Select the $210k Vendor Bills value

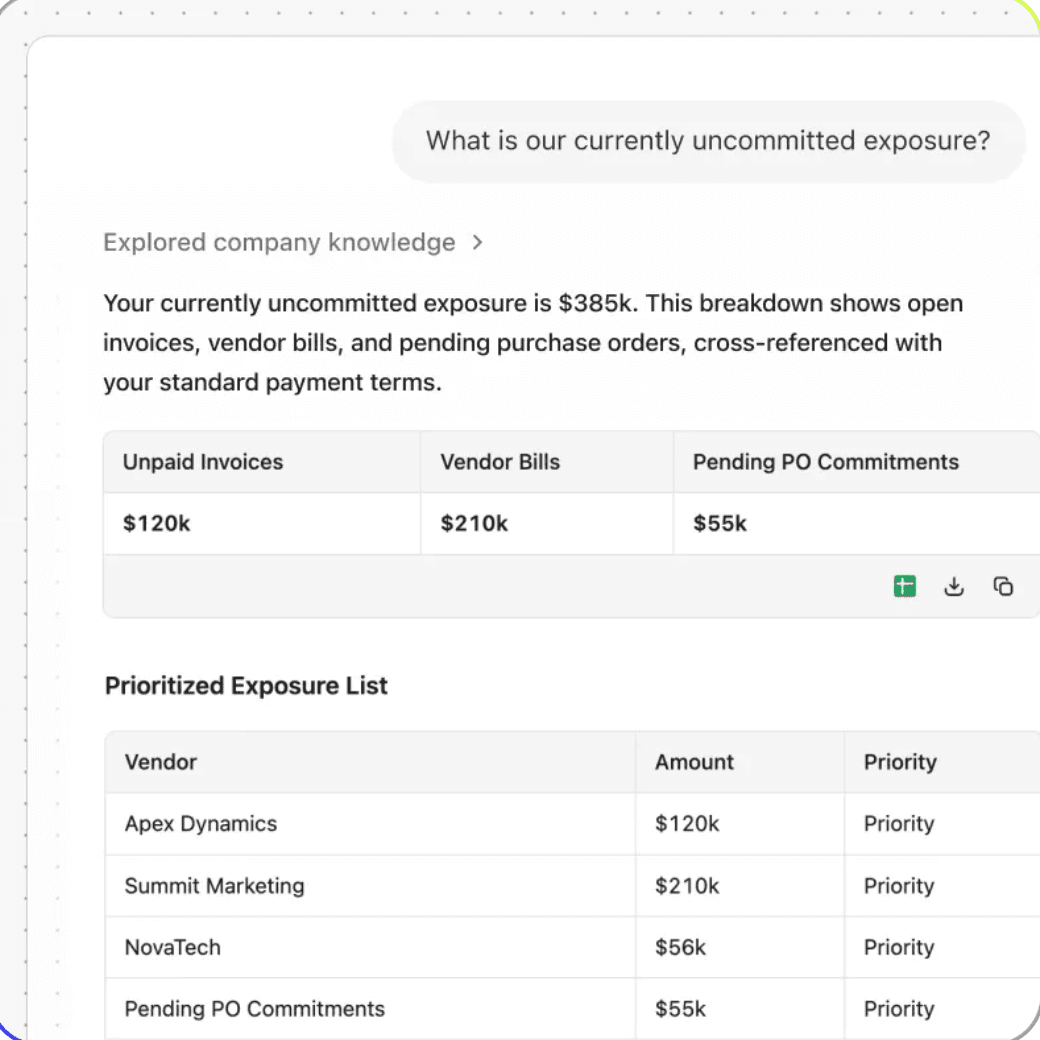(474, 523)
